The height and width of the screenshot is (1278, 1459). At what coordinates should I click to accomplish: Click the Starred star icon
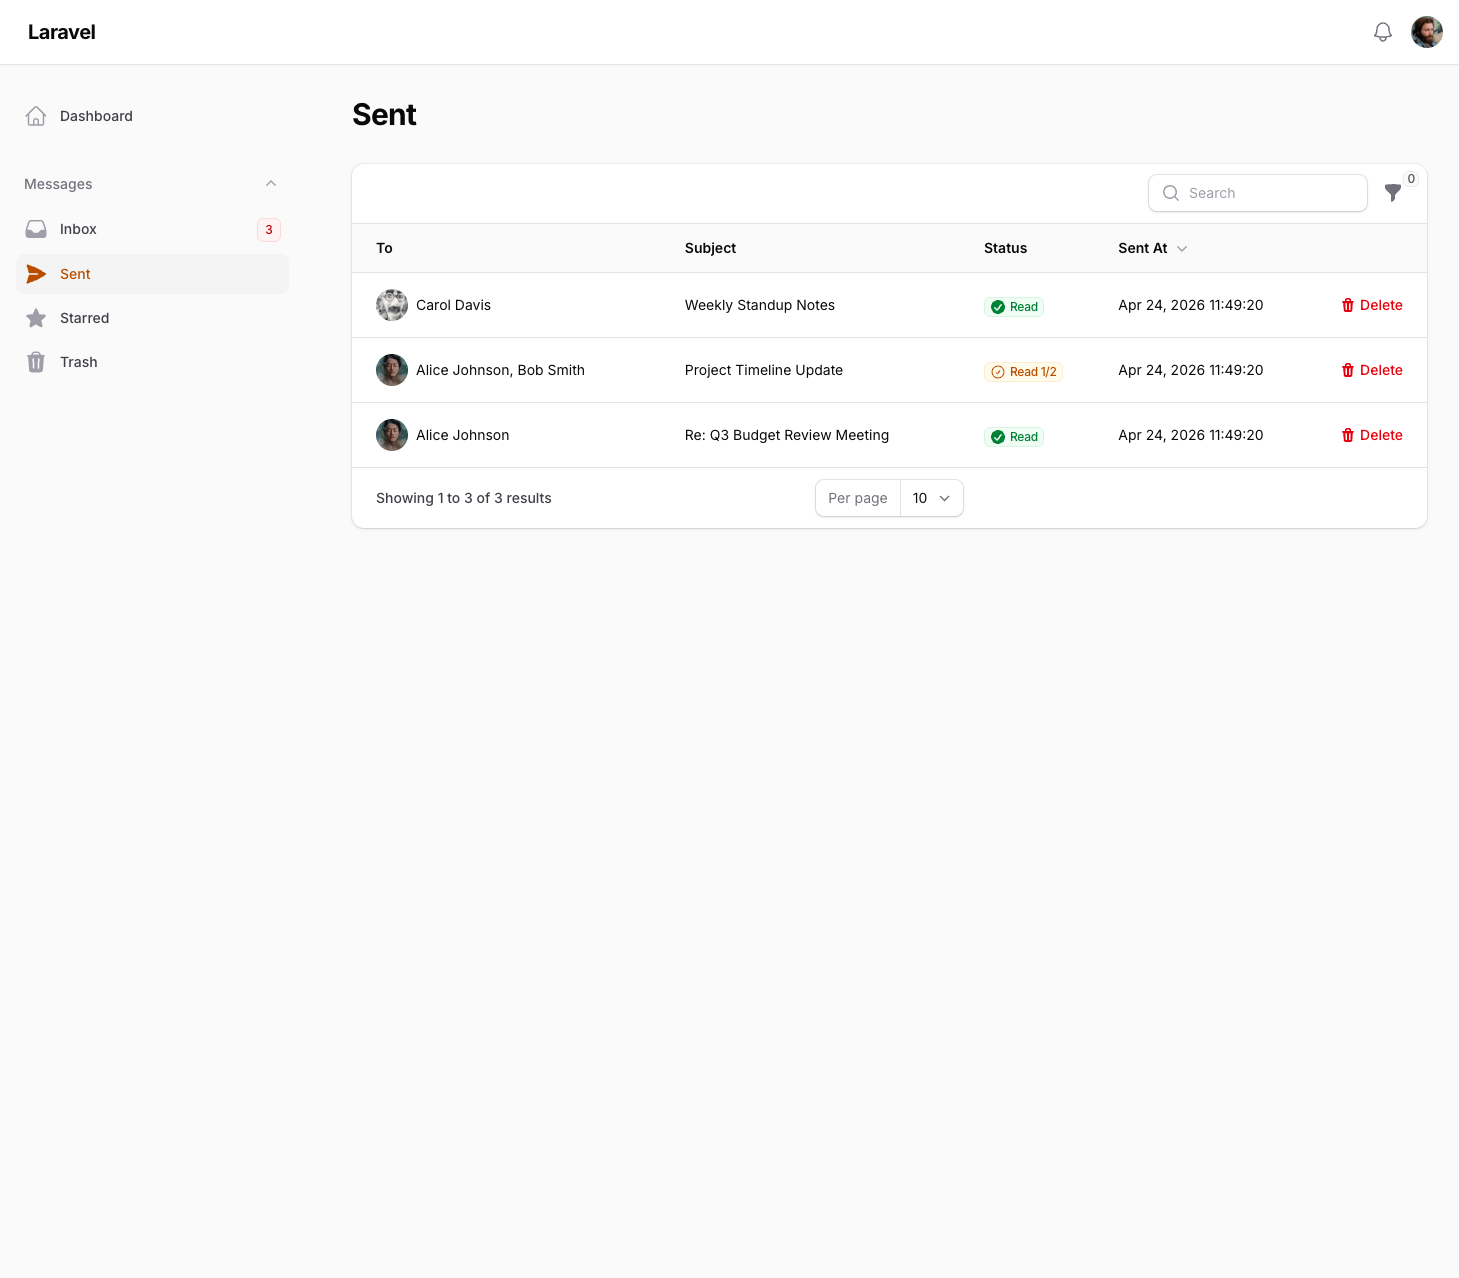click(36, 318)
